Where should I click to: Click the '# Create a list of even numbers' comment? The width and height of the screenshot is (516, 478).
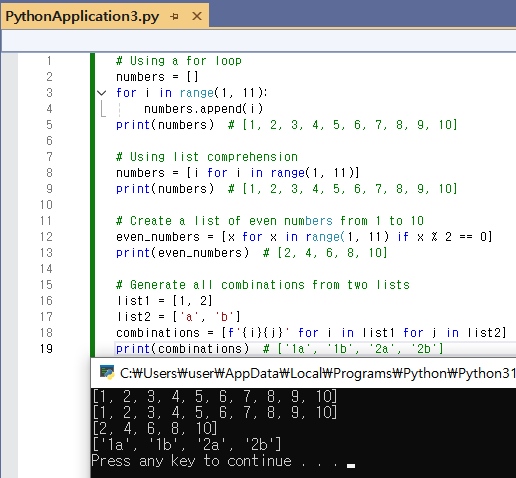tap(270, 221)
